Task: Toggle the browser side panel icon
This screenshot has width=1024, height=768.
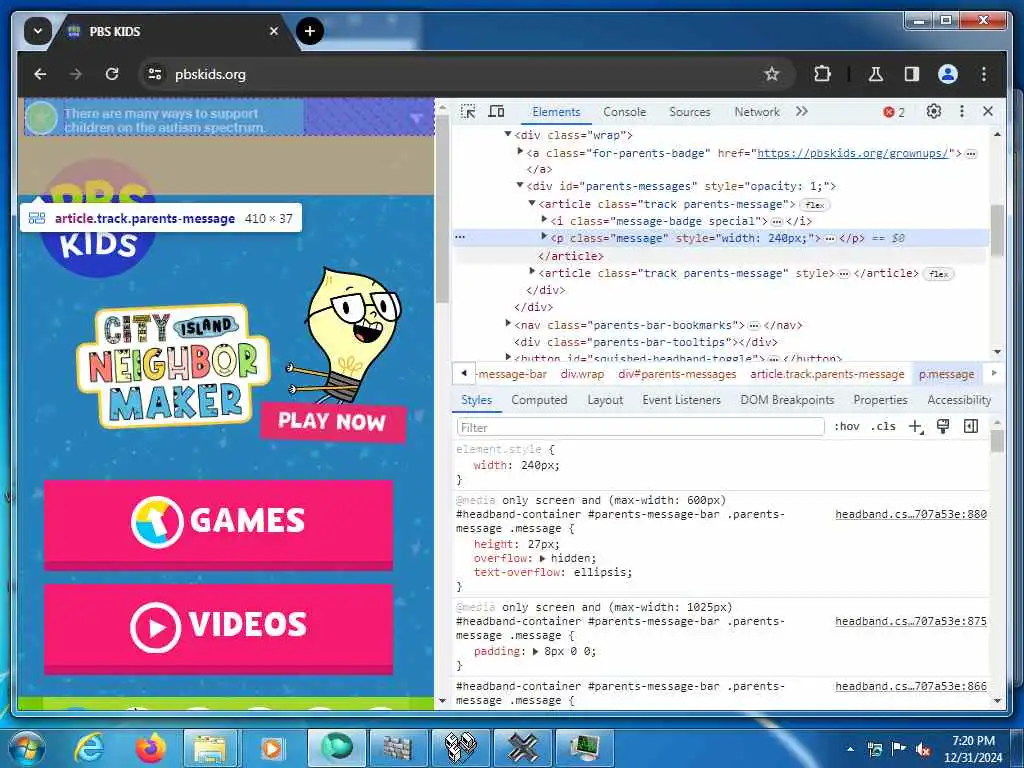Action: pos(912,74)
